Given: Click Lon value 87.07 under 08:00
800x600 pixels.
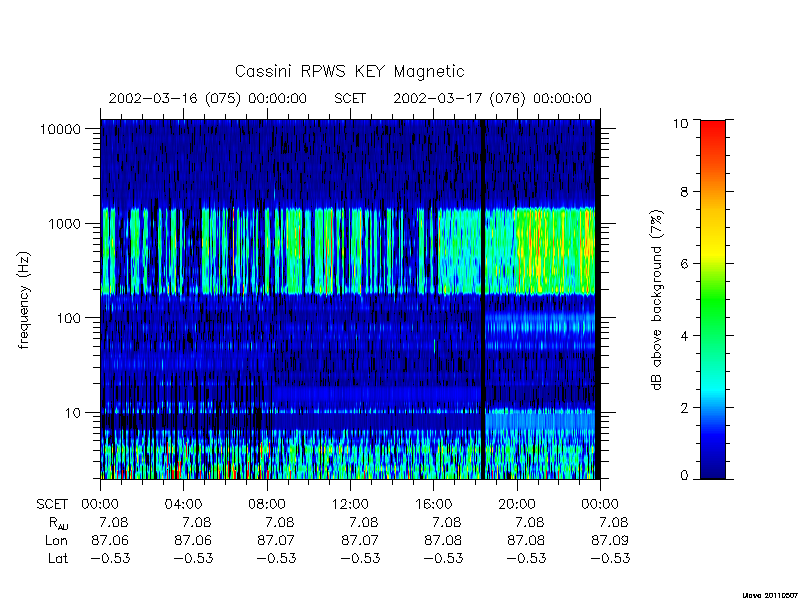Looking at the screenshot, I should pos(276,540).
